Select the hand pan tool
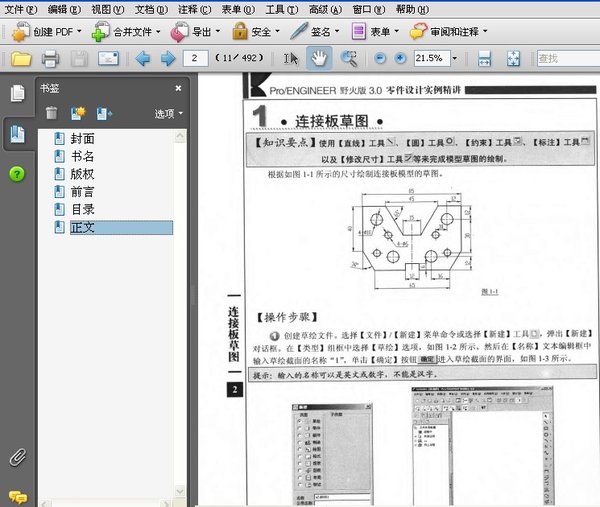The image size is (600, 507). [319, 59]
